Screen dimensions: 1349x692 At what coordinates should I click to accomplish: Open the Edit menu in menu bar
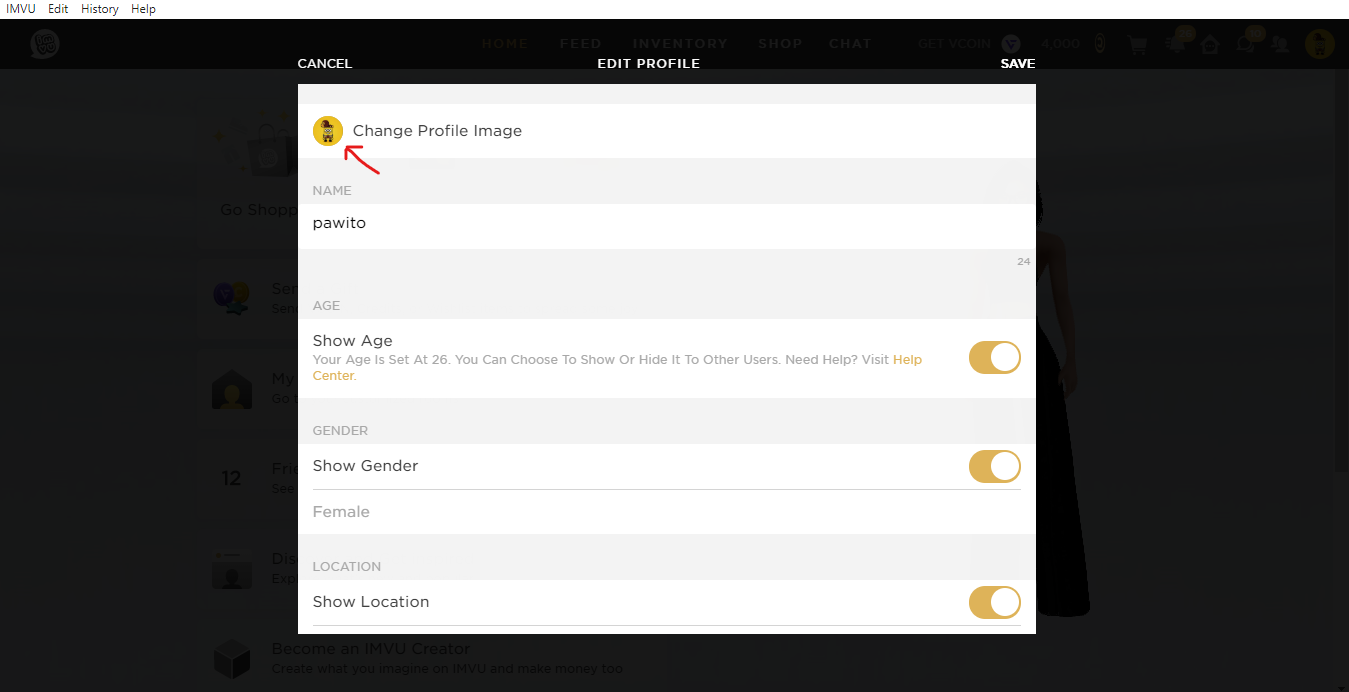pyautogui.click(x=58, y=9)
